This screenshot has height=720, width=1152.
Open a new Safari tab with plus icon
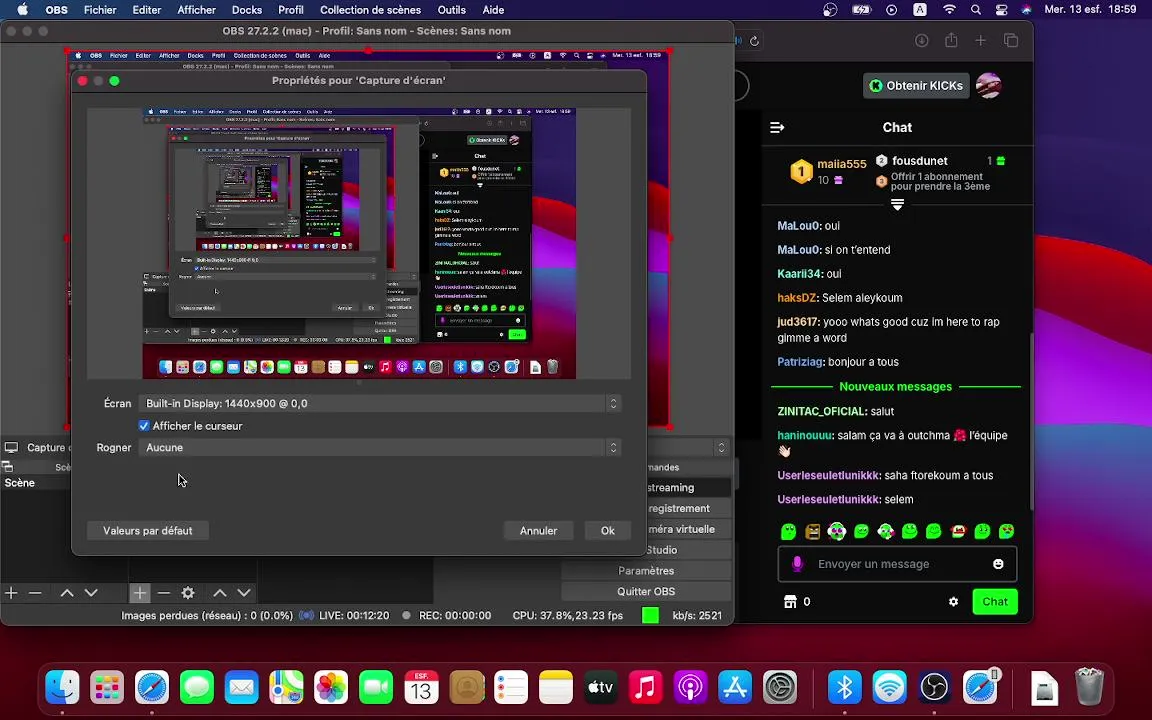(x=981, y=41)
